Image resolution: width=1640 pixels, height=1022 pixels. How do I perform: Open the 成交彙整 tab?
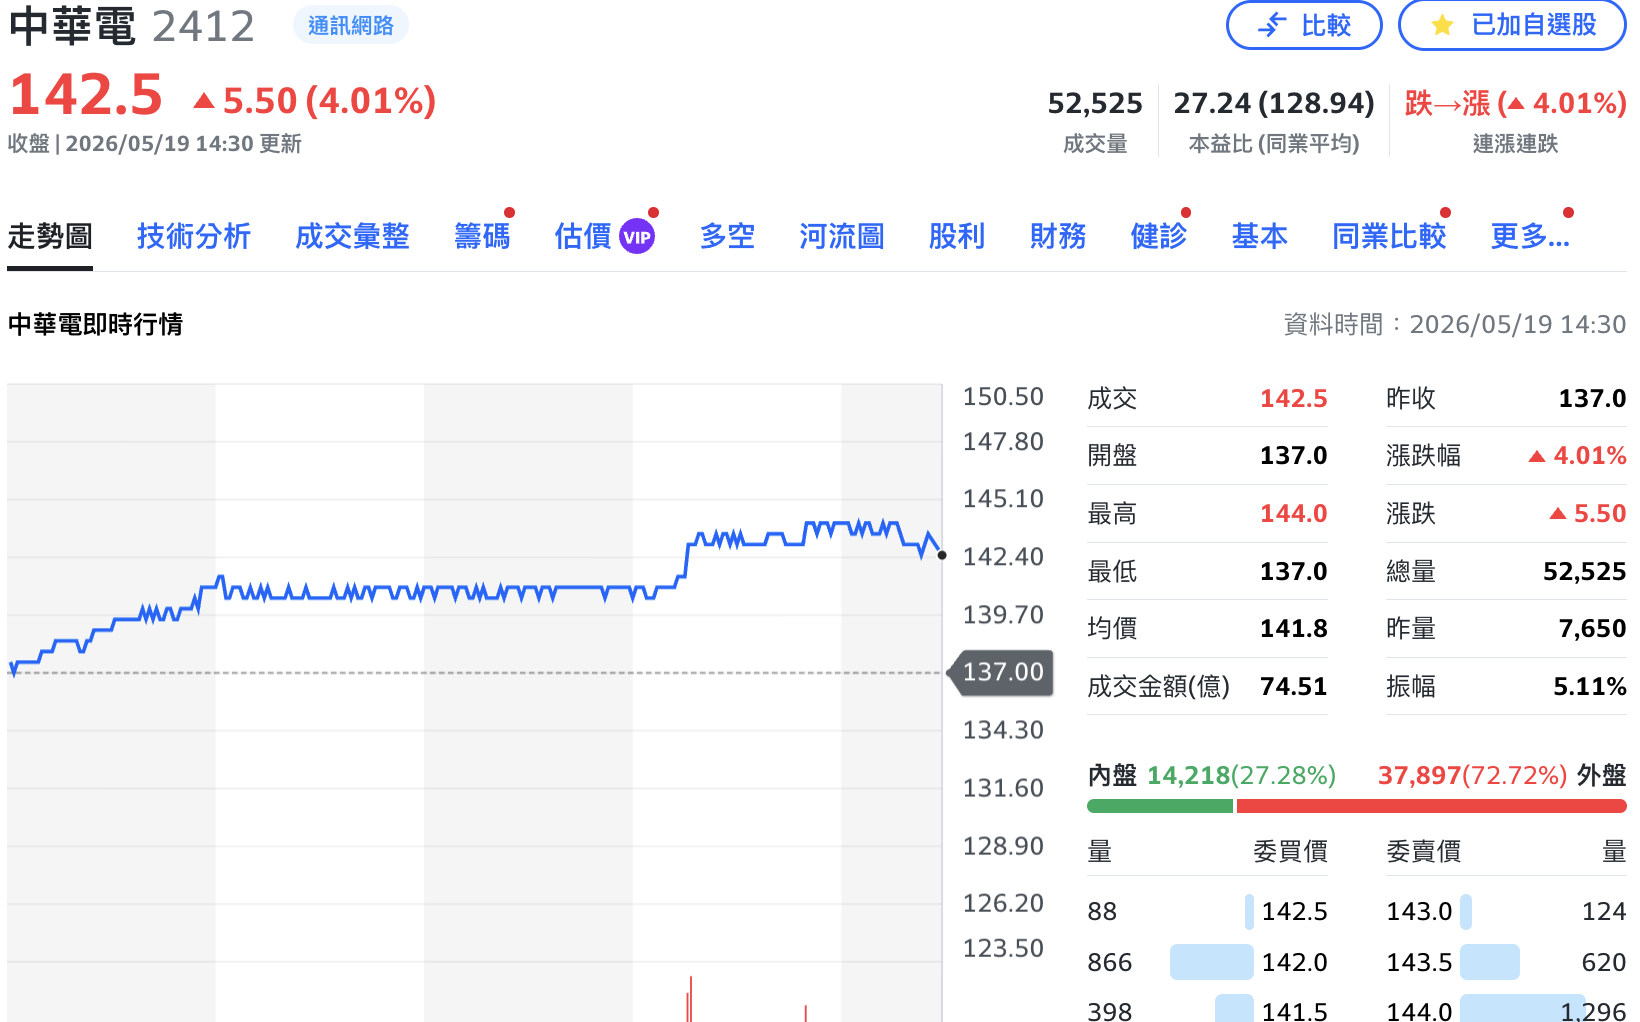[352, 237]
